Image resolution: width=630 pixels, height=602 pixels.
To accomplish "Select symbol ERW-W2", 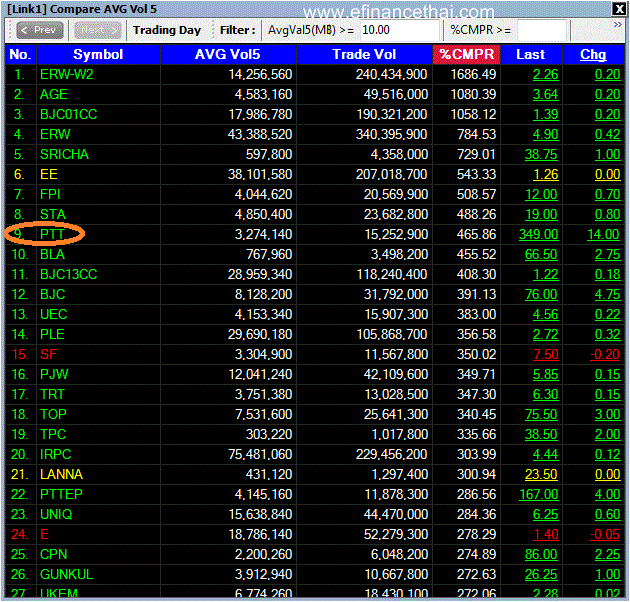I will click(x=67, y=74).
